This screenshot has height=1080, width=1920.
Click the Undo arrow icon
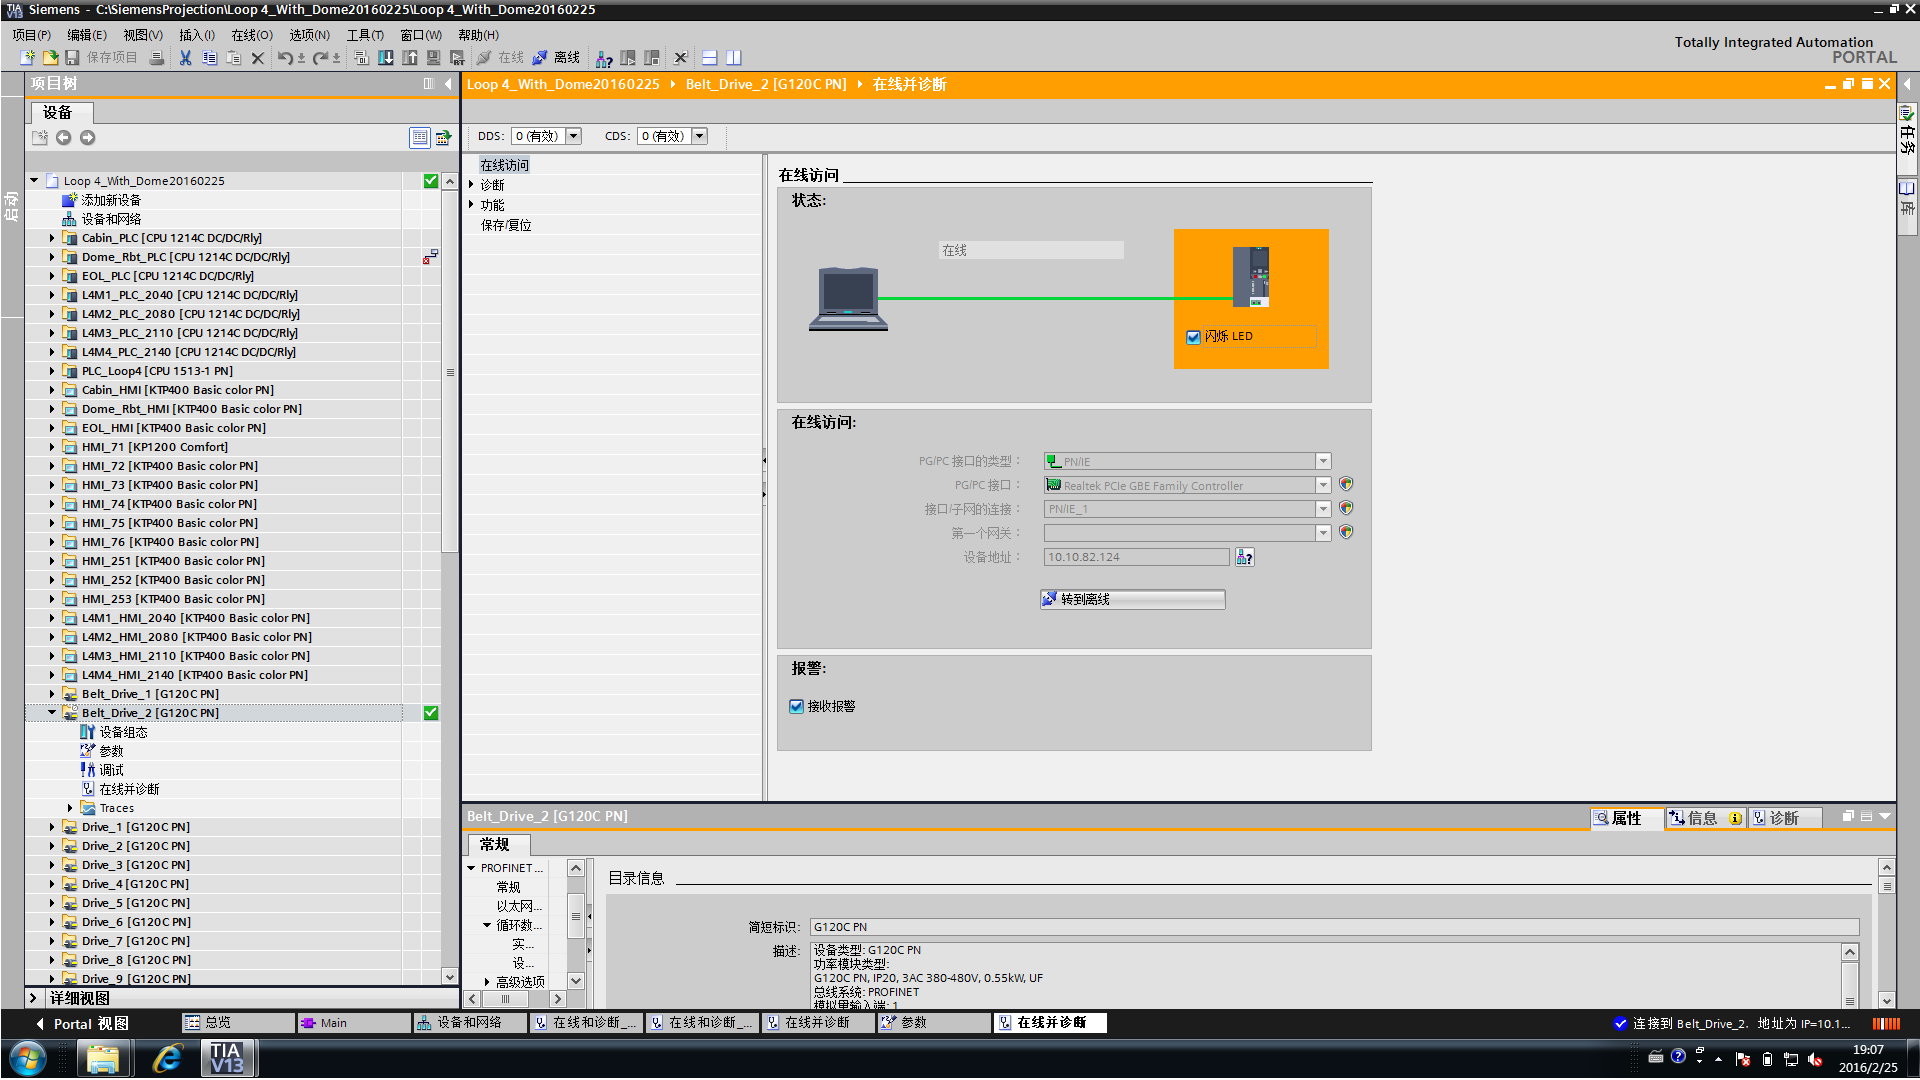[x=285, y=58]
